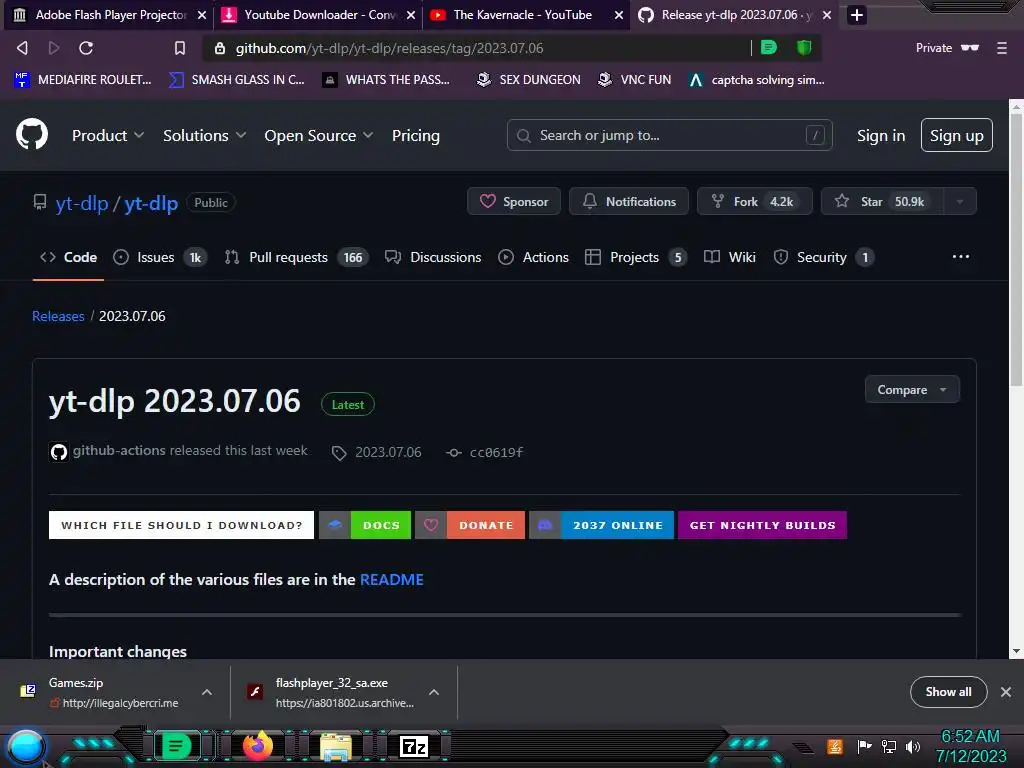
Task: Go to Releases breadcrumb link
Action: tap(58, 316)
